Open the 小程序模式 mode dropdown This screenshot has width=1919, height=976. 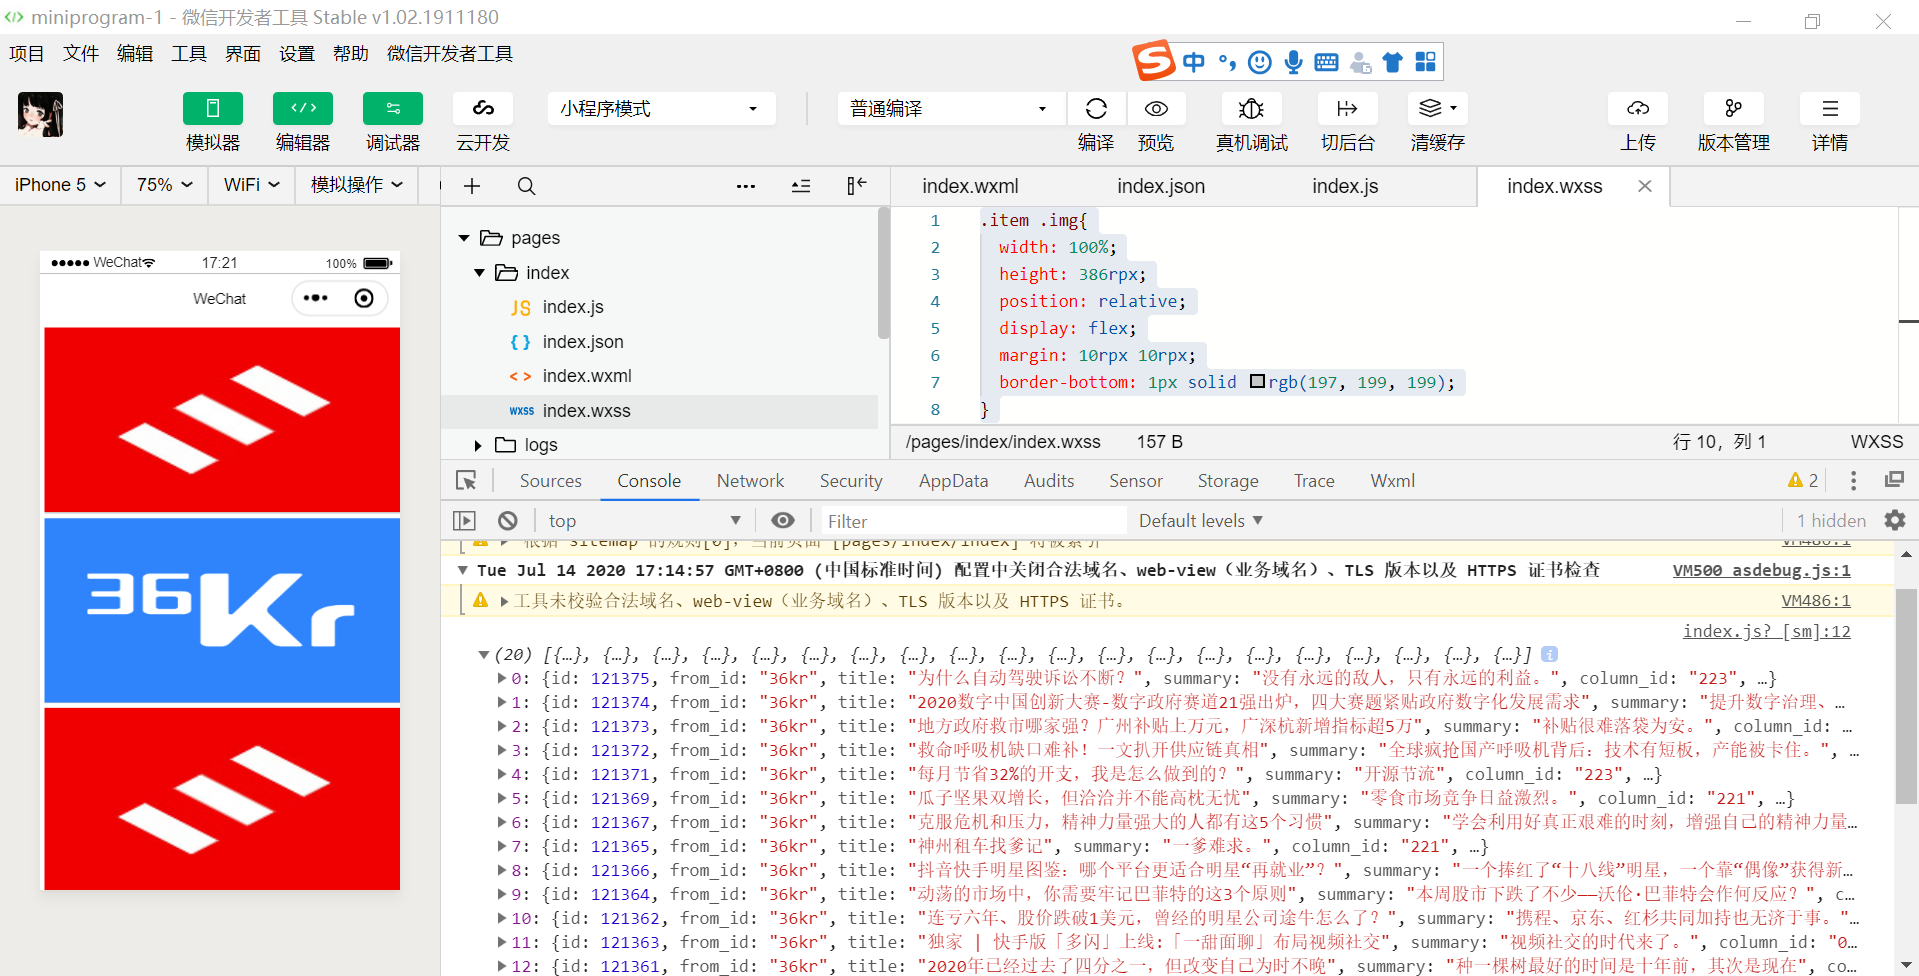[661, 109]
